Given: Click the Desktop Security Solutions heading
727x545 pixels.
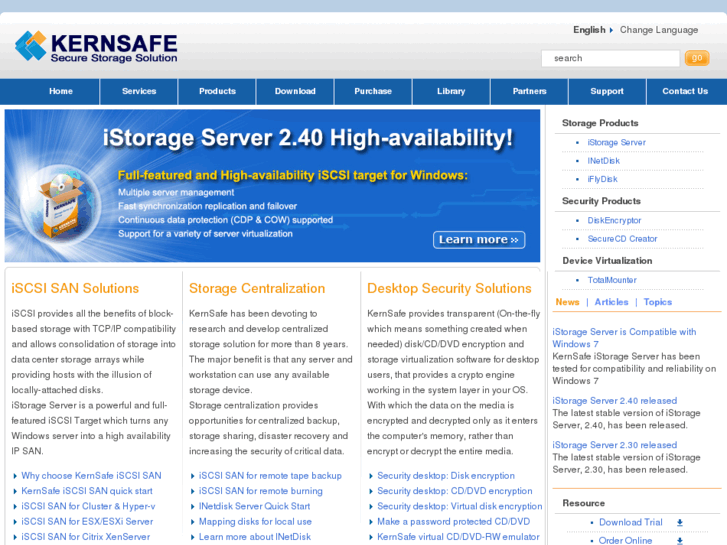Looking at the screenshot, I should (x=449, y=289).
